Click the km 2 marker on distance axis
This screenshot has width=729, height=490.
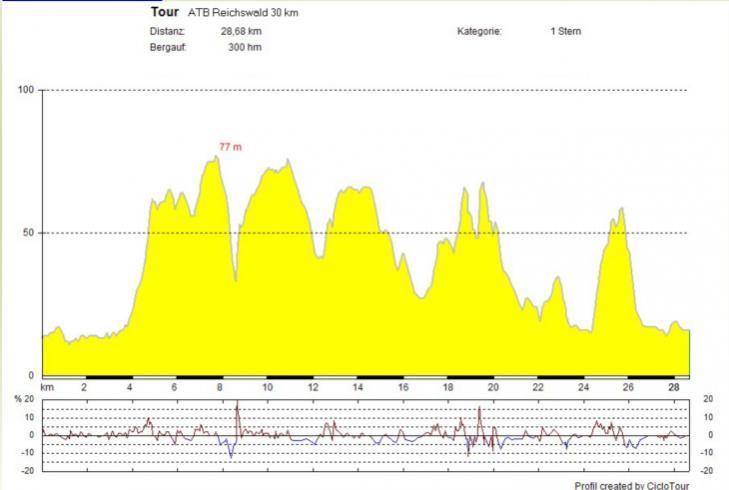pos(85,386)
